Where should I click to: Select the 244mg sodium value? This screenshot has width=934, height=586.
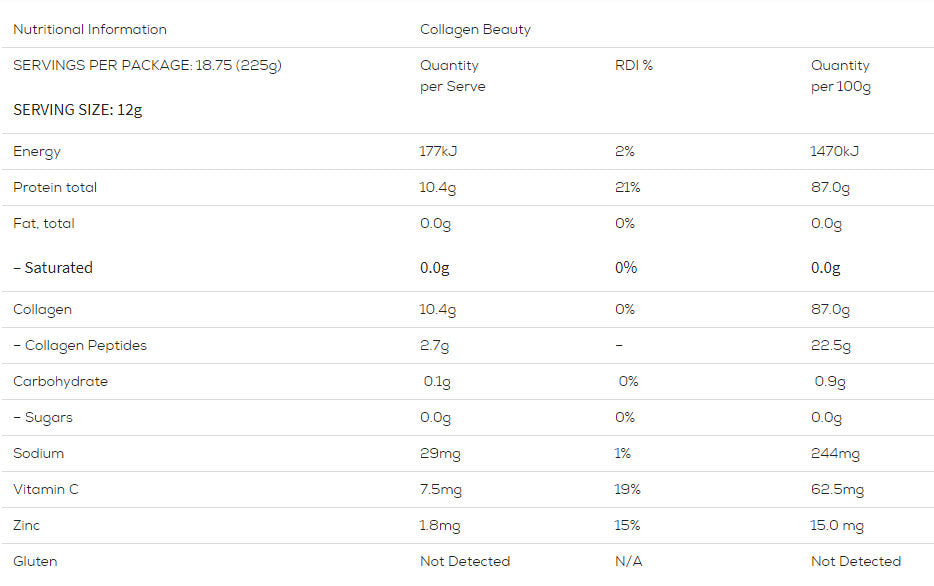tap(835, 454)
